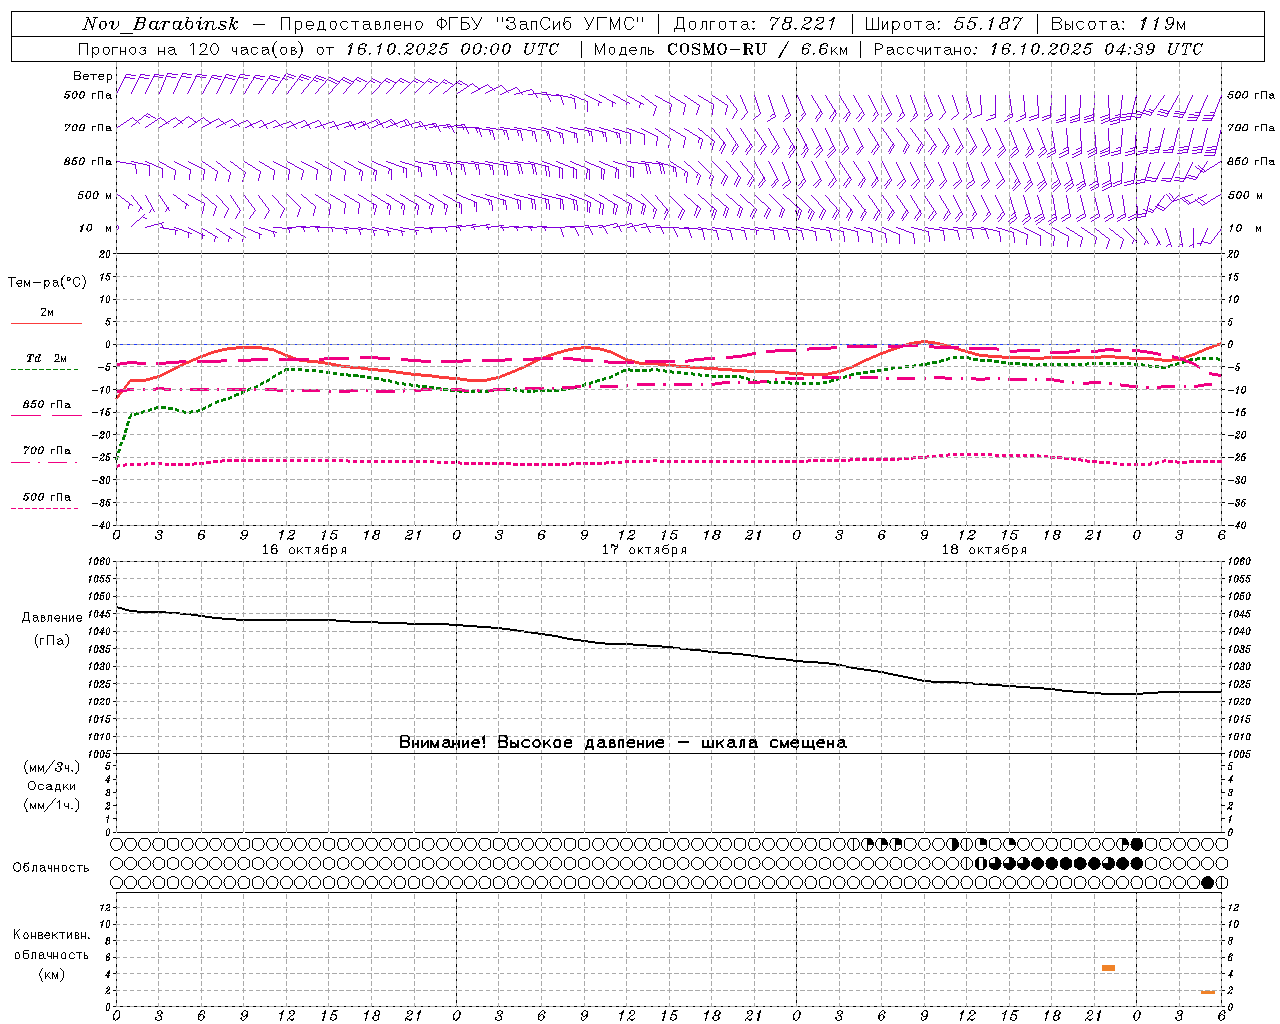Viewport: 1280px width, 1024px height.
Task: Click the Давление pressure panel label
Action: (52, 618)
